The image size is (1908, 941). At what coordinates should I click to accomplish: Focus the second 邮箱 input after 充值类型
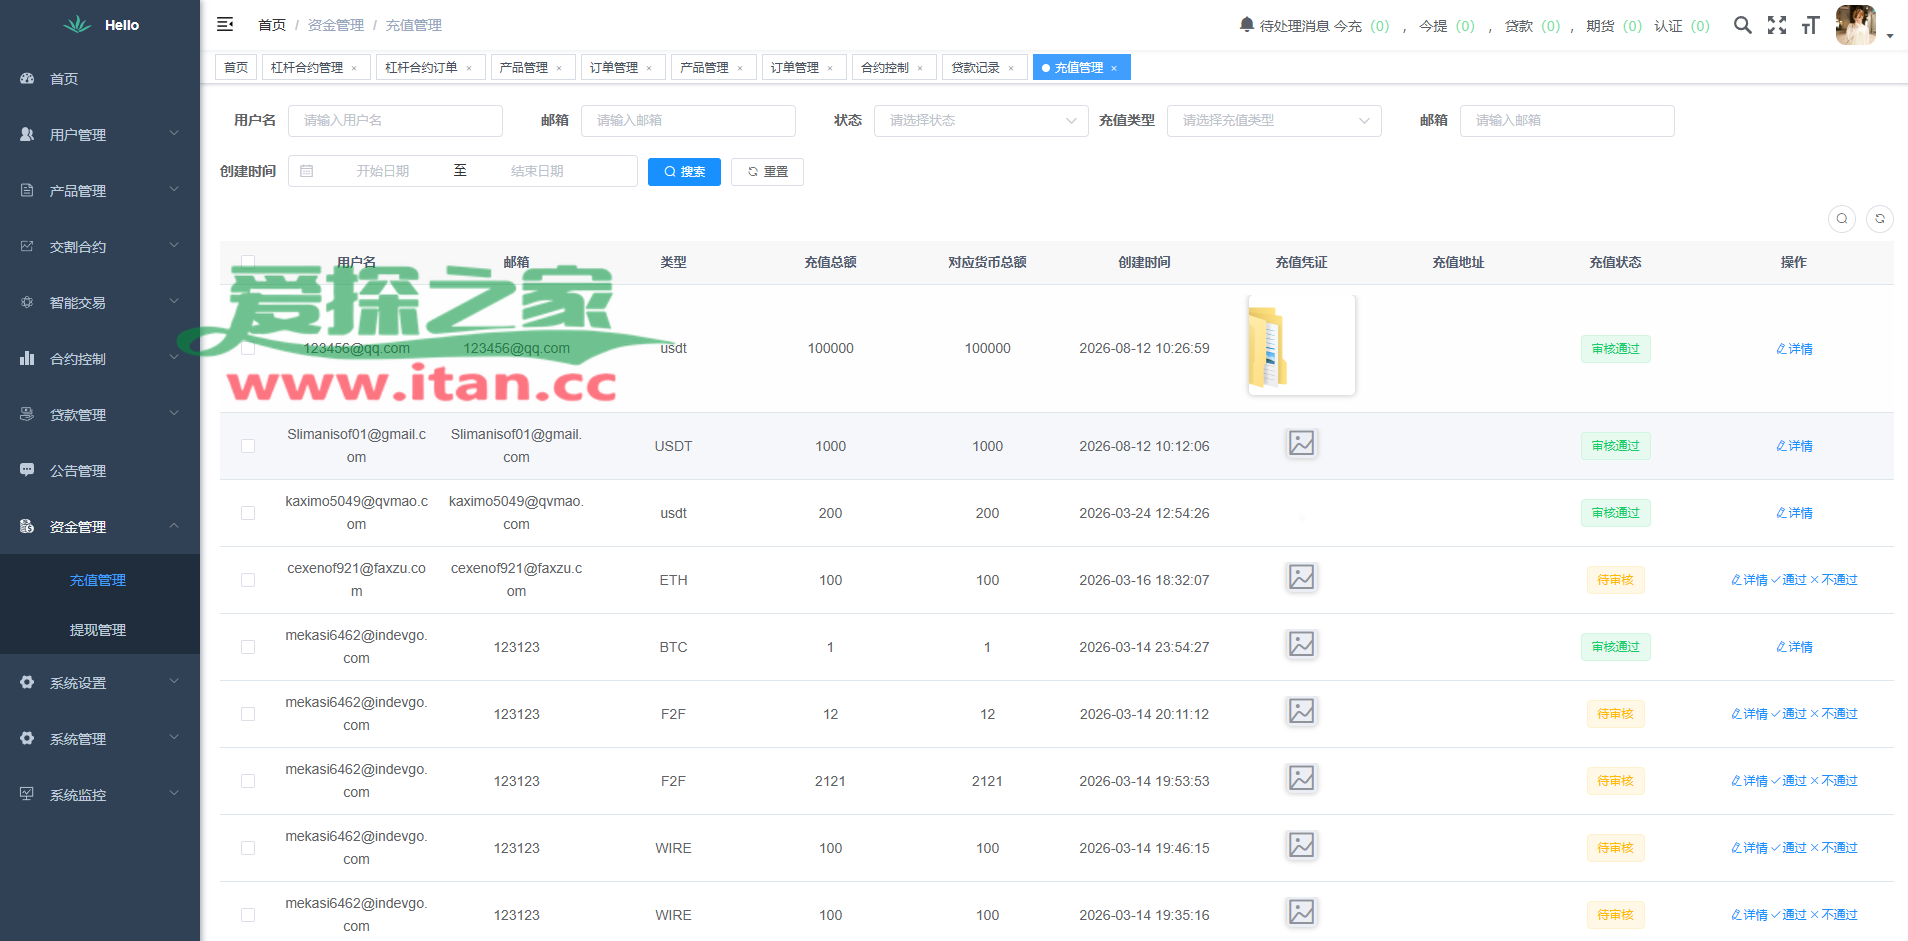[x=1567, y=121]
